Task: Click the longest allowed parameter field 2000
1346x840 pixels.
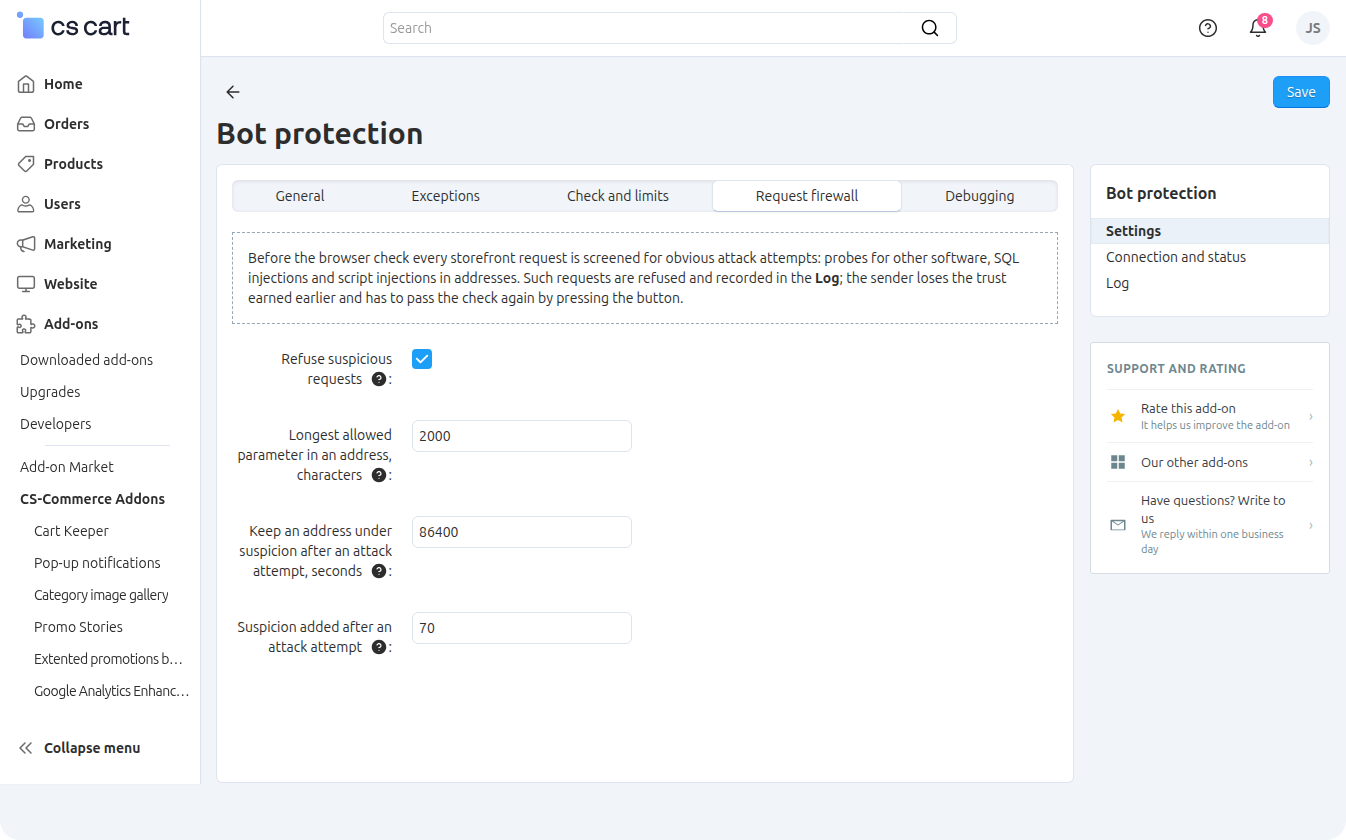Action: click(x=522, y=436)
